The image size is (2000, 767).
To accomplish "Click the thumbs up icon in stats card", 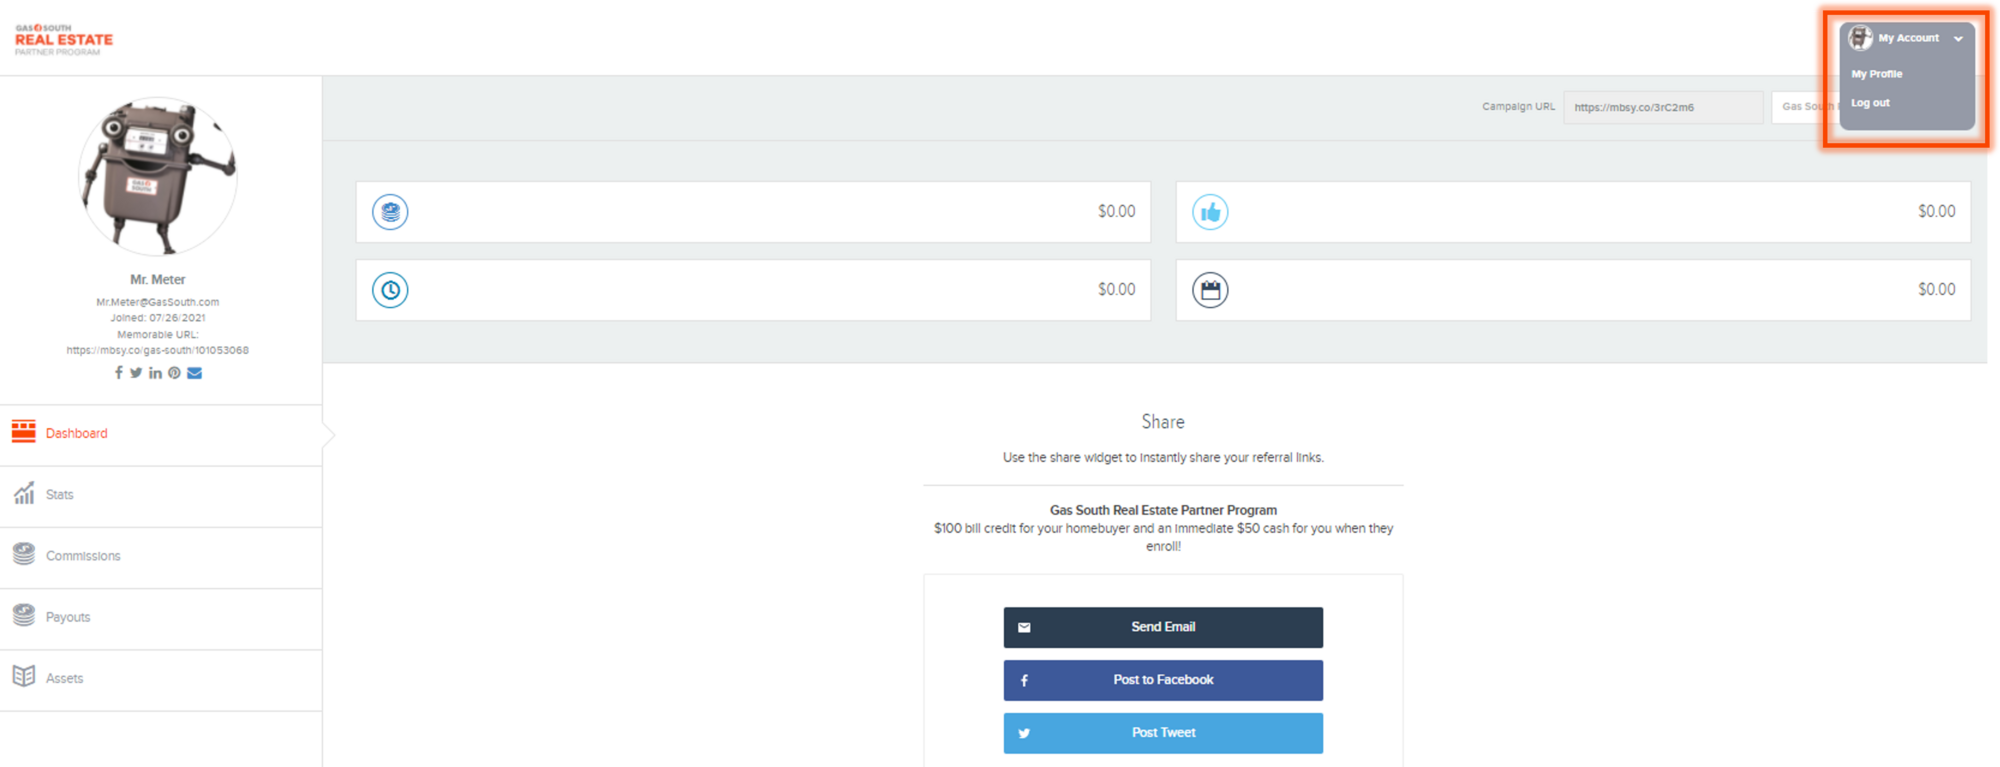I will pos(1210,212).
